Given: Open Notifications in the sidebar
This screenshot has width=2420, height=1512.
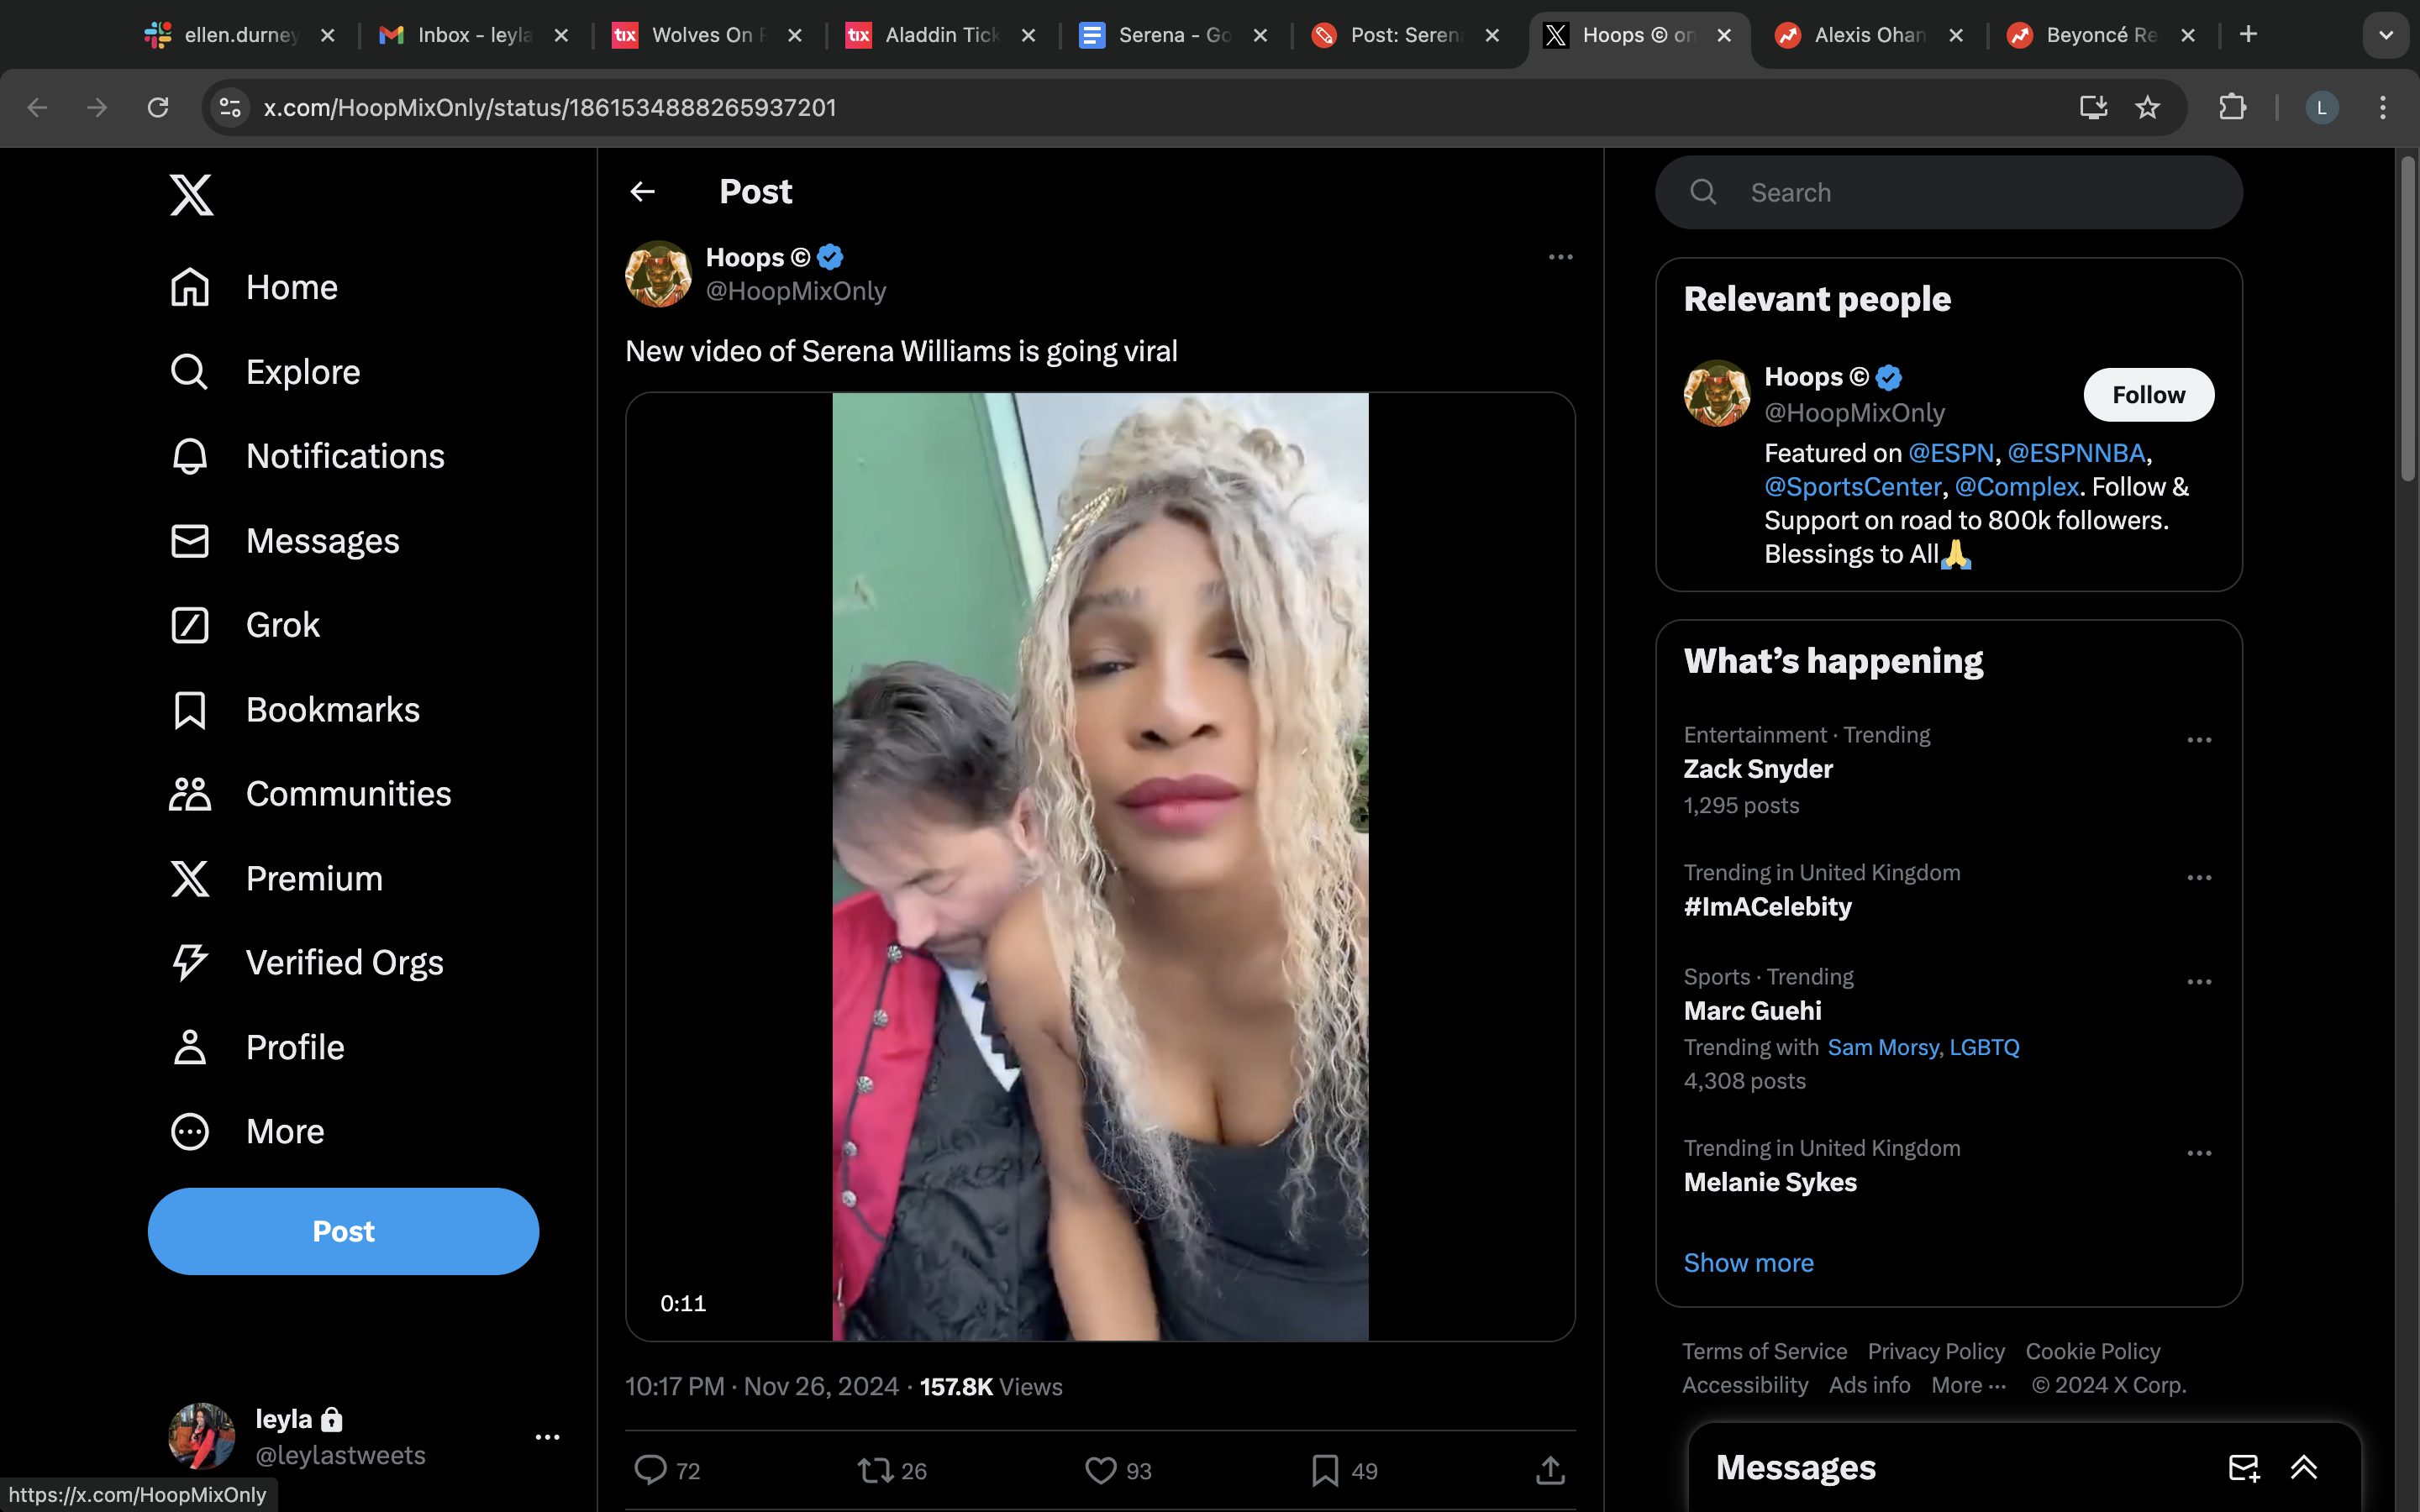Looking at the screenshot, I should click(307, 456).
